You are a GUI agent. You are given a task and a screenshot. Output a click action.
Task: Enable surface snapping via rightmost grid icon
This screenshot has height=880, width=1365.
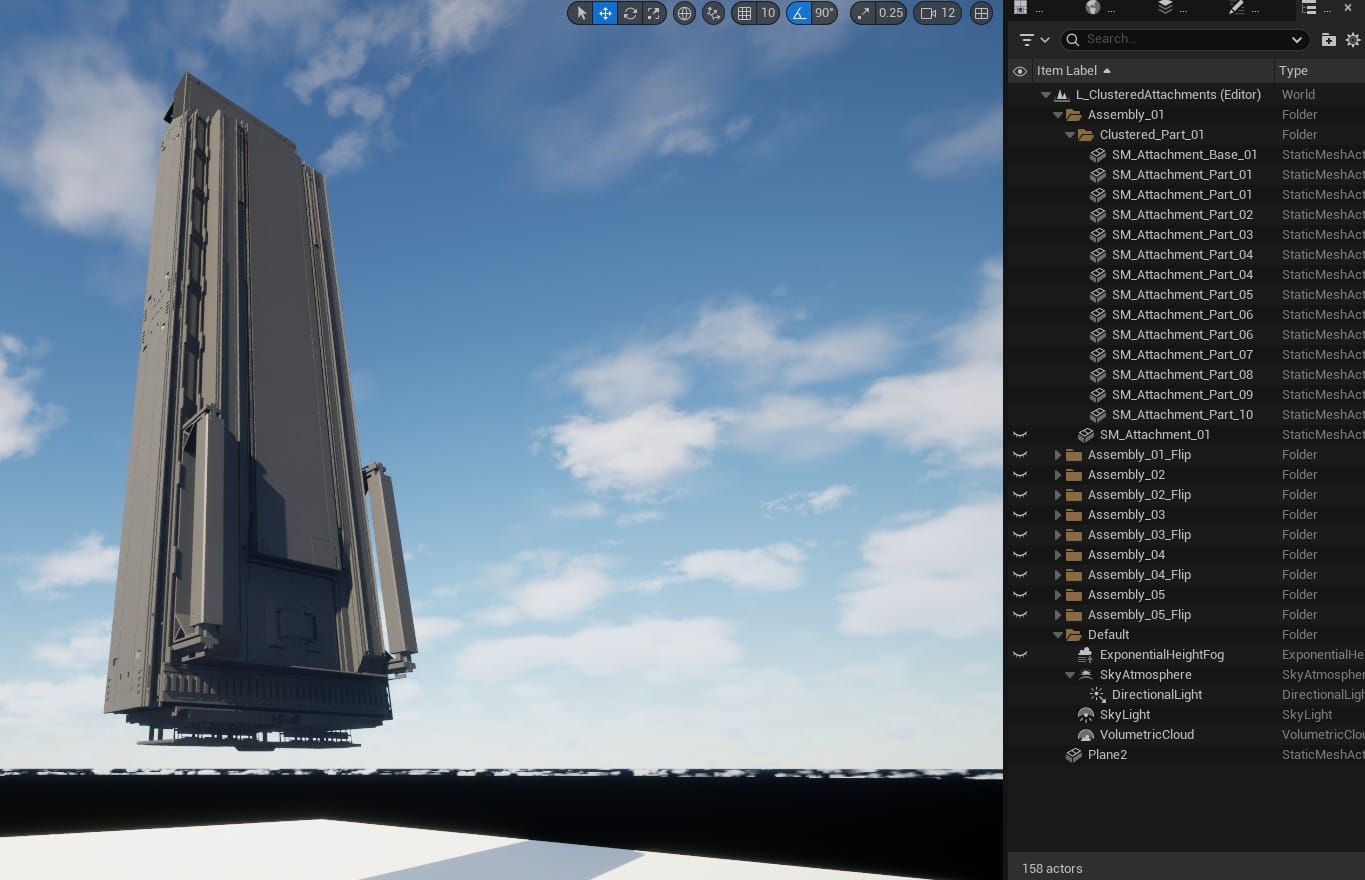coord(981,13)
